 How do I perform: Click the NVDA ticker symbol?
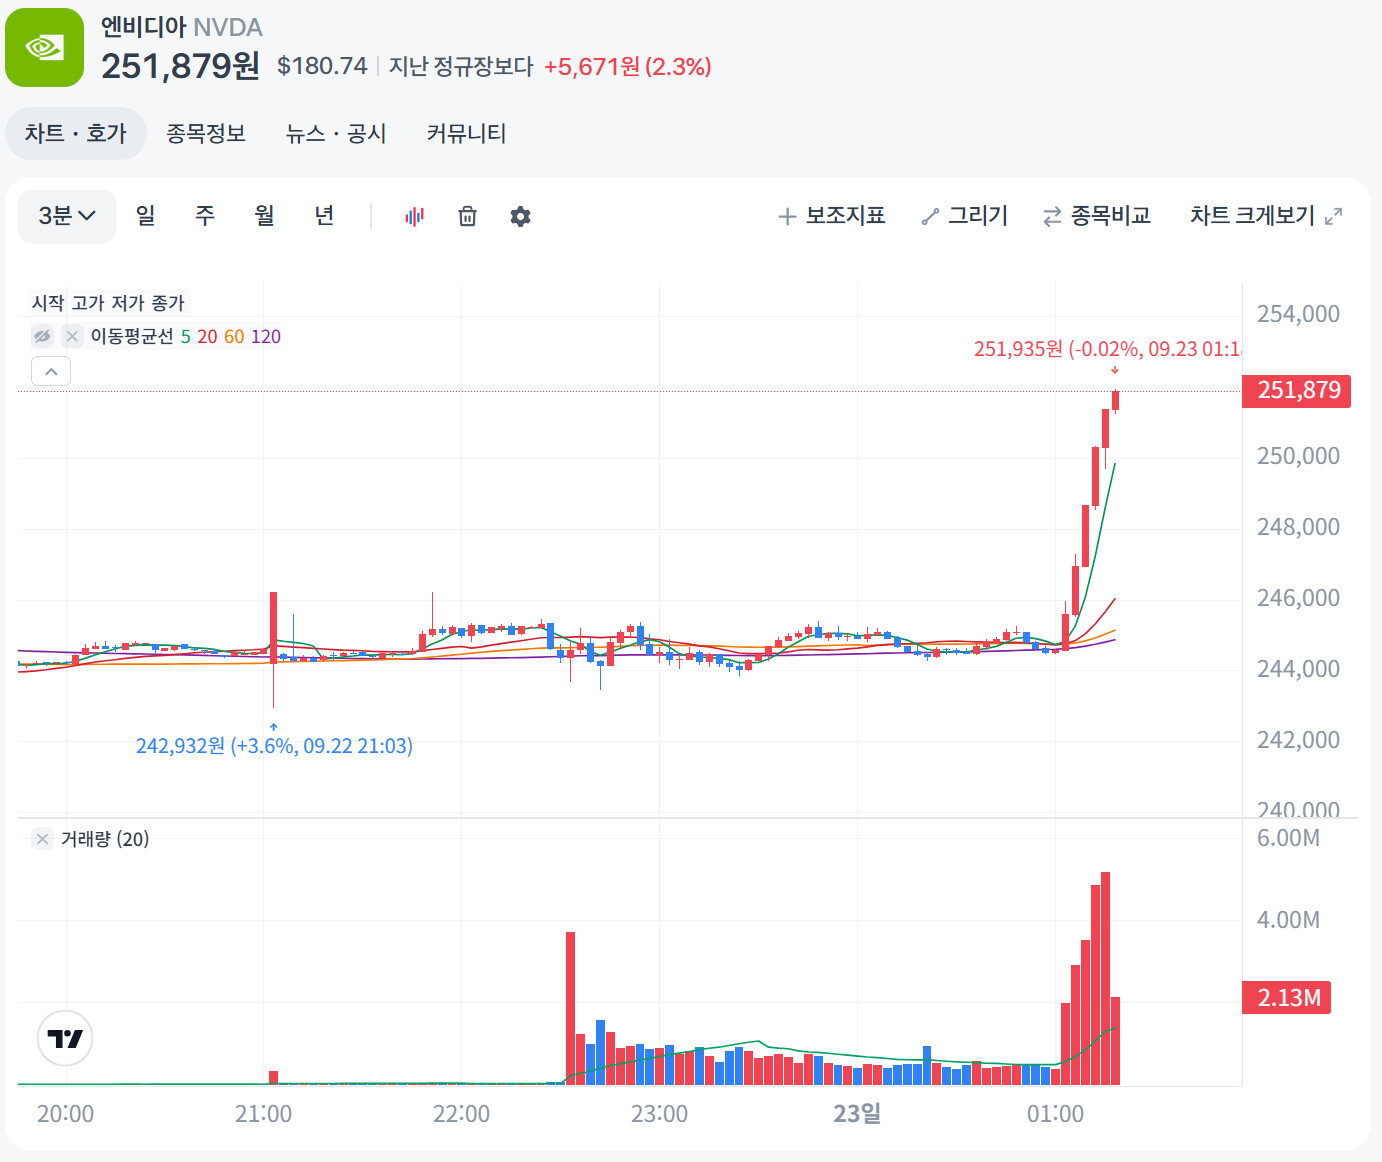(x=228, y=27)
